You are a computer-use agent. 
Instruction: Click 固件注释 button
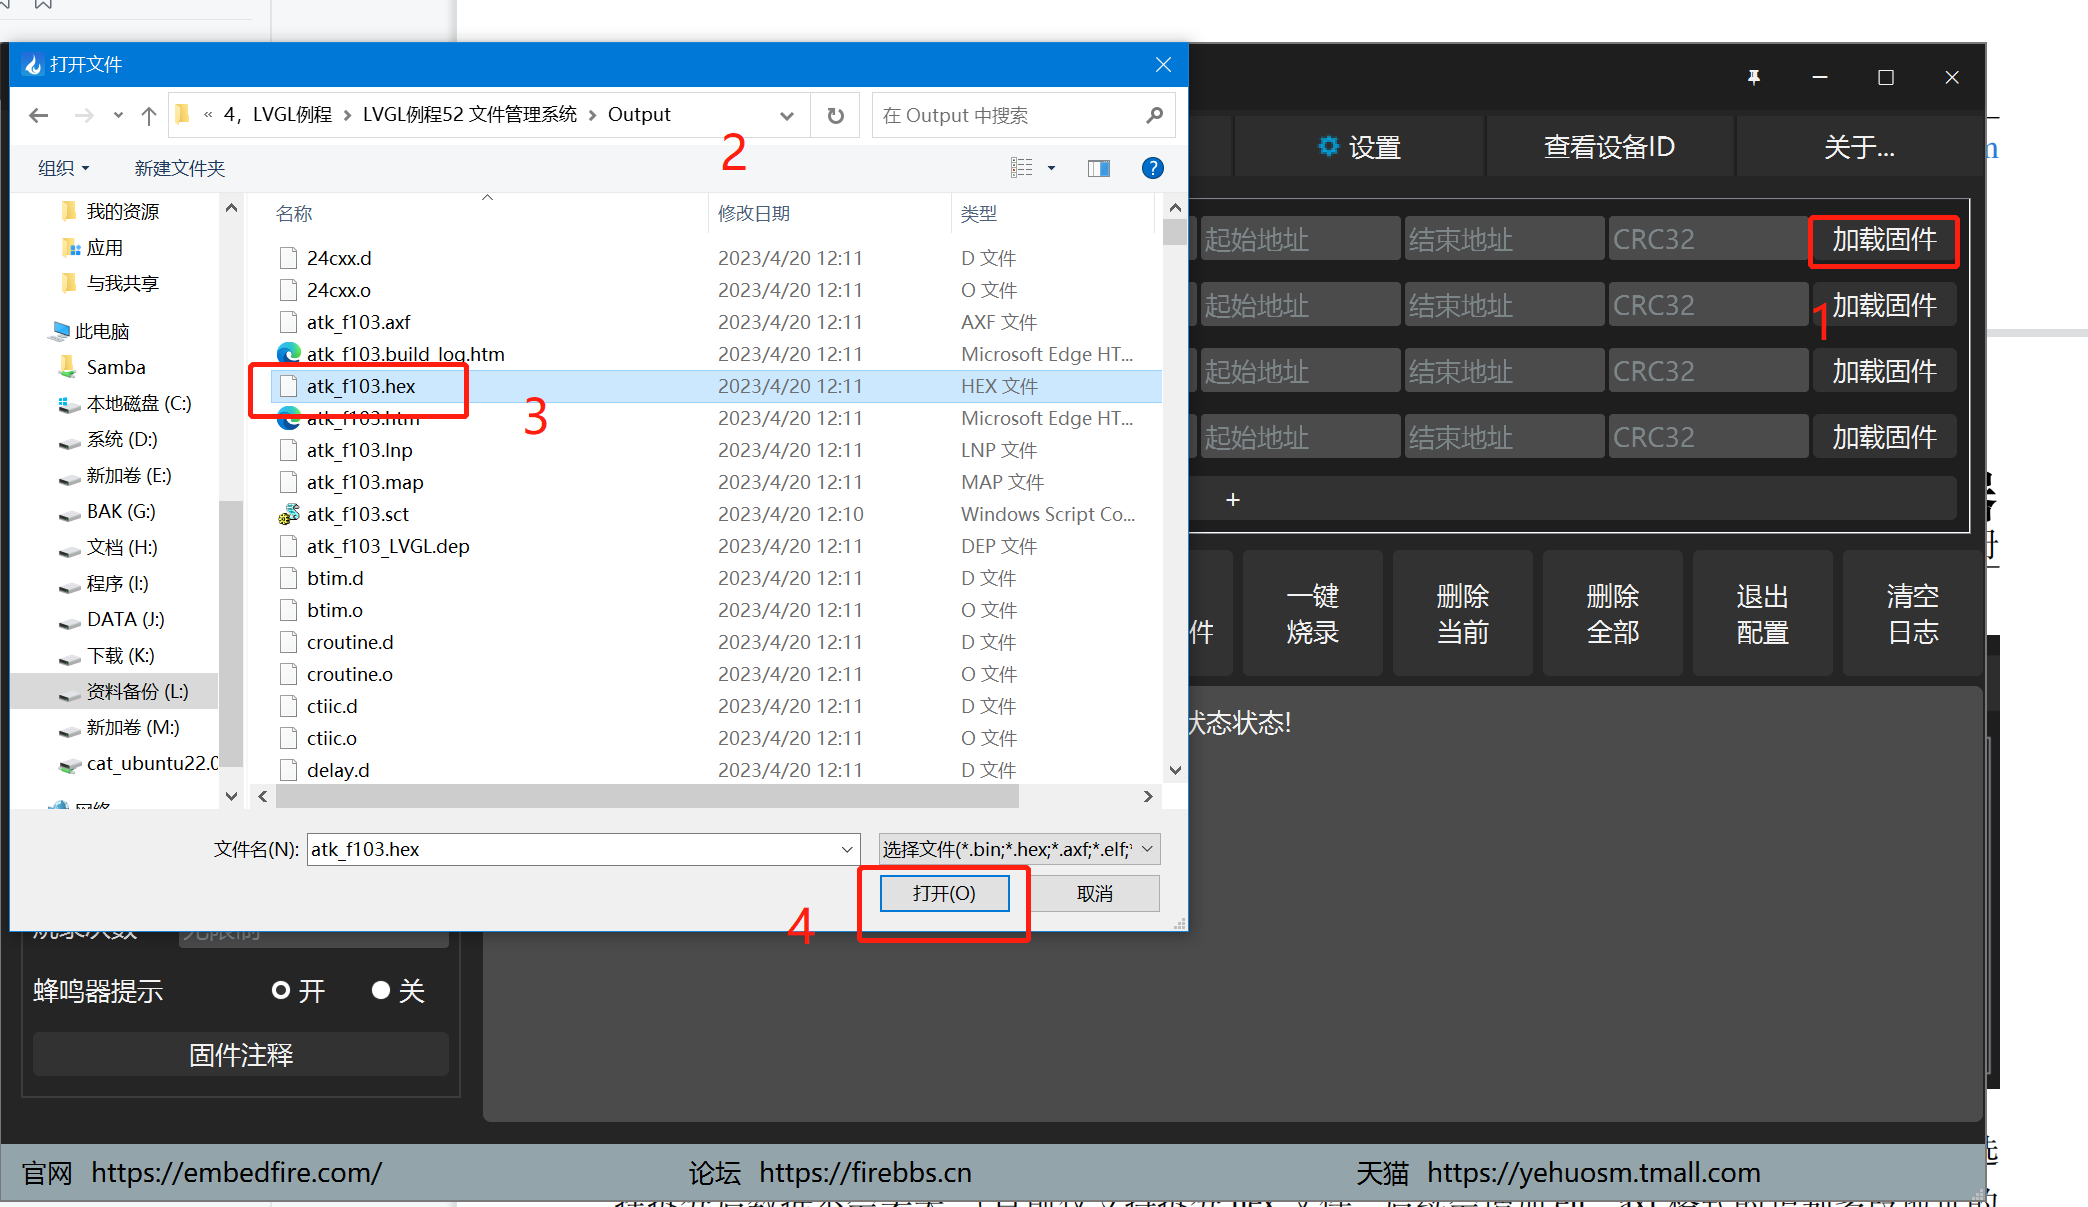point(241,1054)
